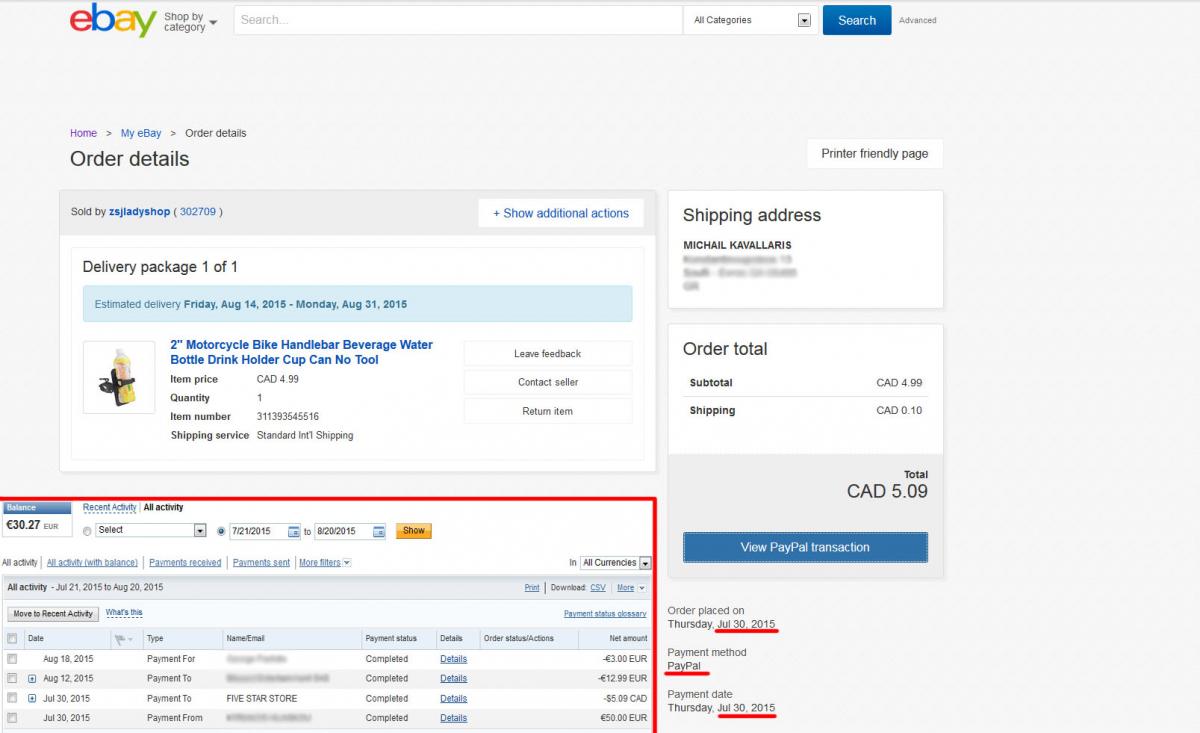Open the All Categories dropdown
The height and width of the screenshot is (733, 1200).
point(751,20)
